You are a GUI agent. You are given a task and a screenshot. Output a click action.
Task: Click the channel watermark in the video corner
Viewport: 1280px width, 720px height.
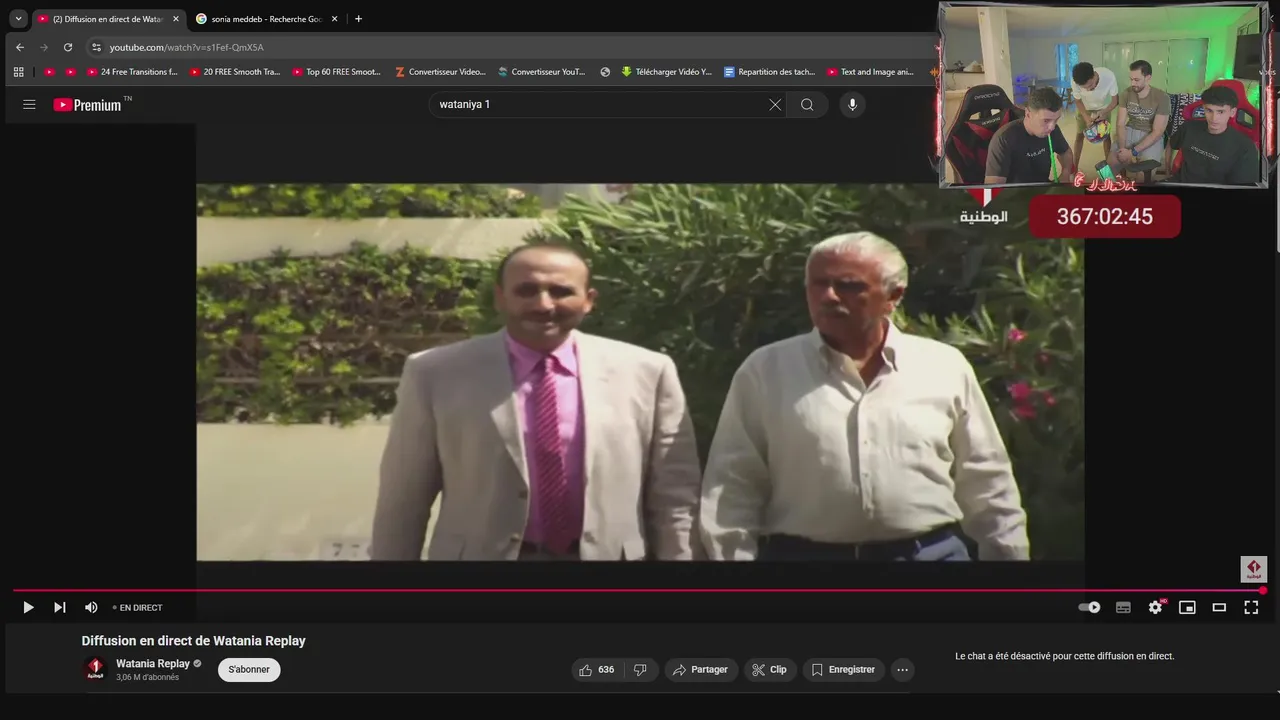point(1254,569)
